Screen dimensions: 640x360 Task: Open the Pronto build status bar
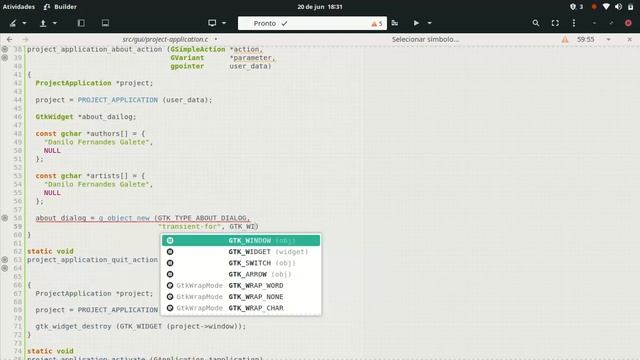[x=312, y=23]
